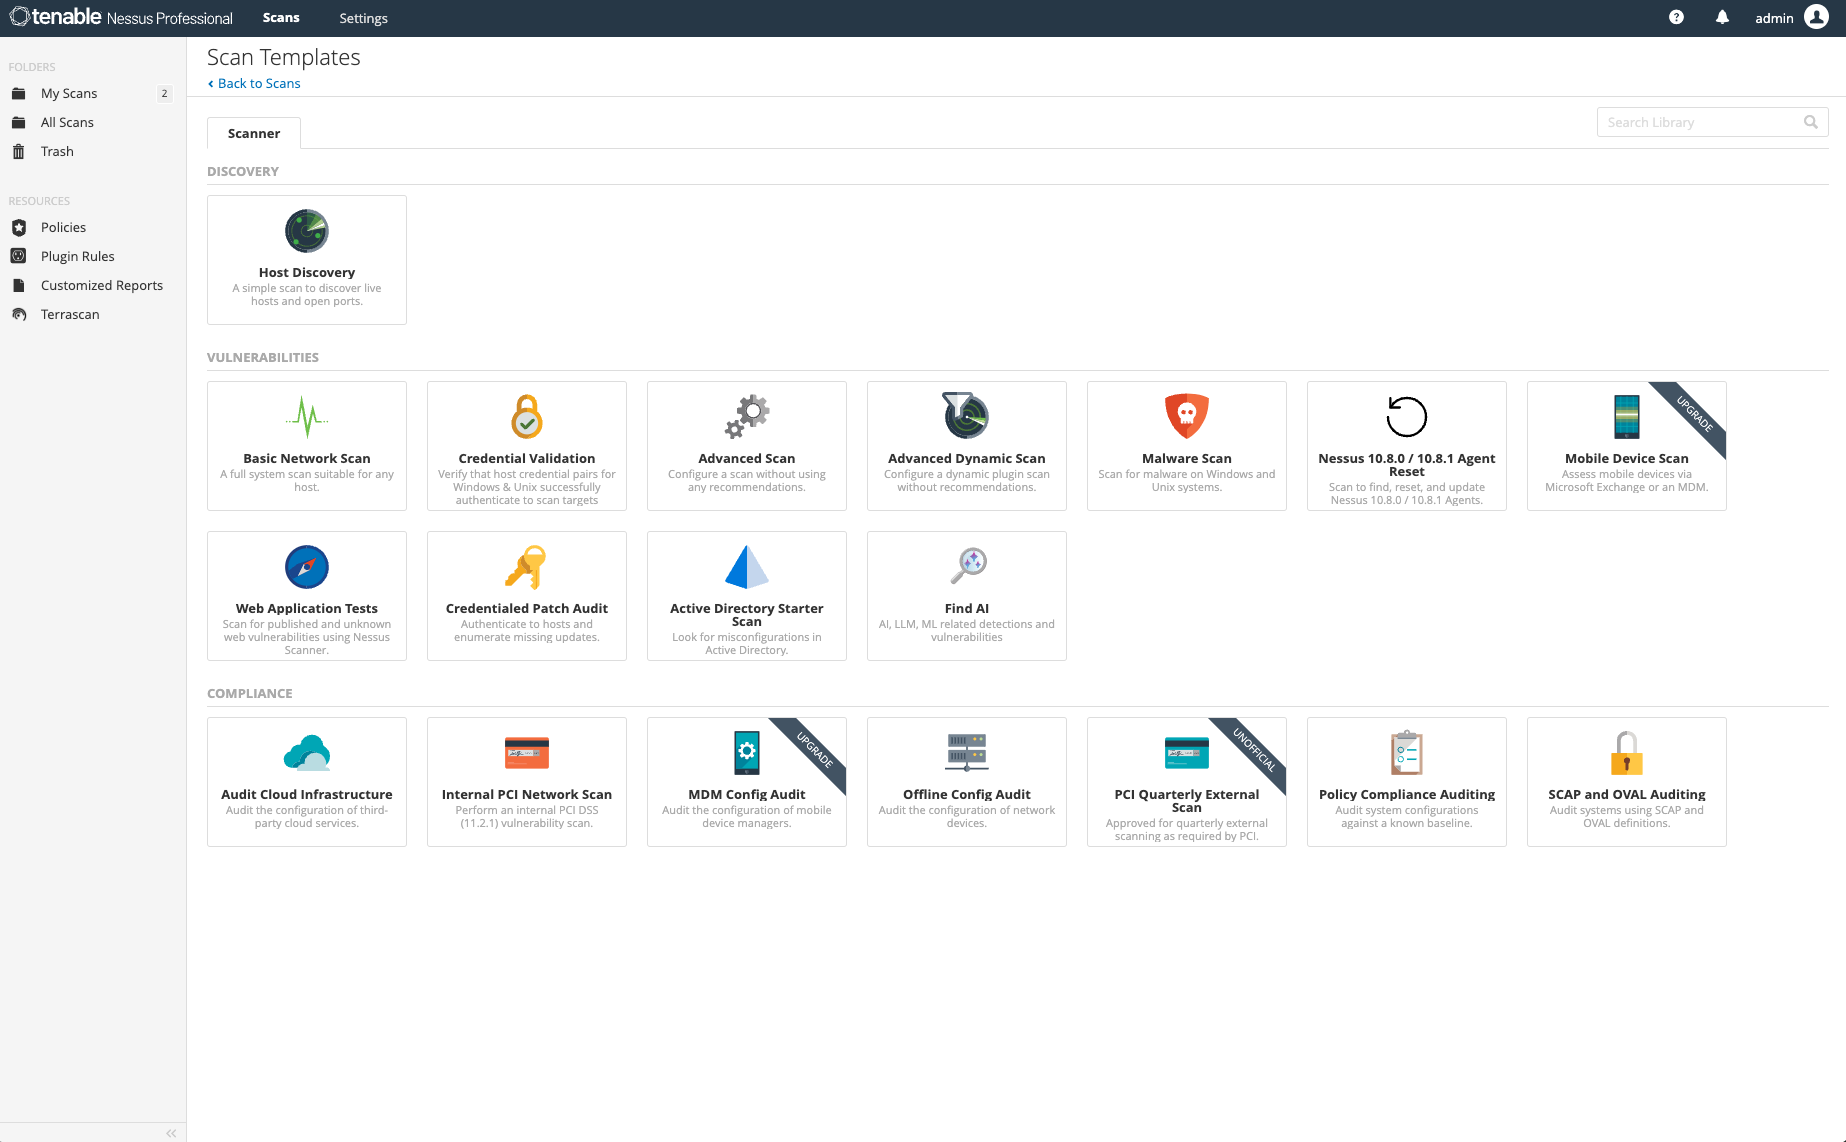Click the Host Discovery radar icon

point(306,231)
